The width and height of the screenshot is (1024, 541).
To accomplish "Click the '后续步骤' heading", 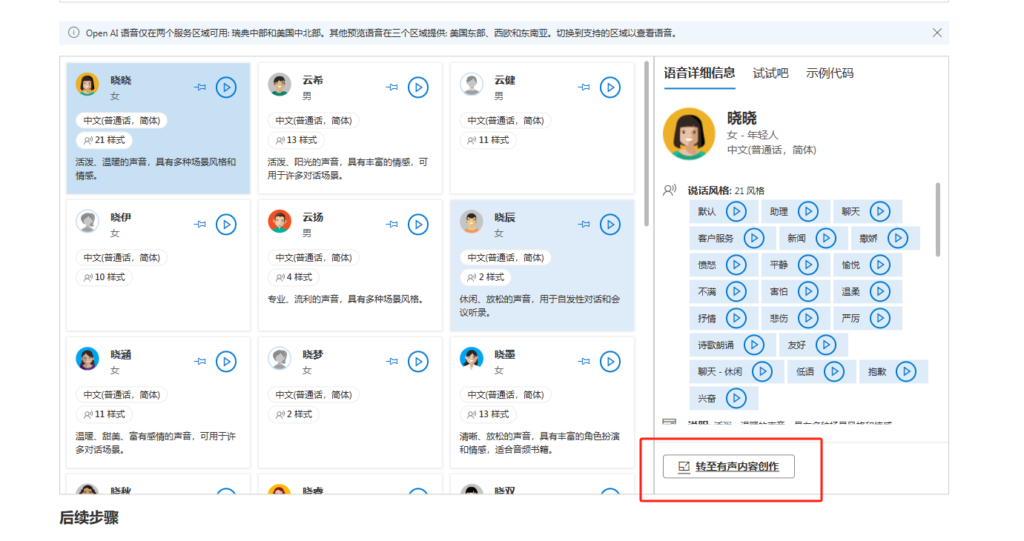I will 89,518.
